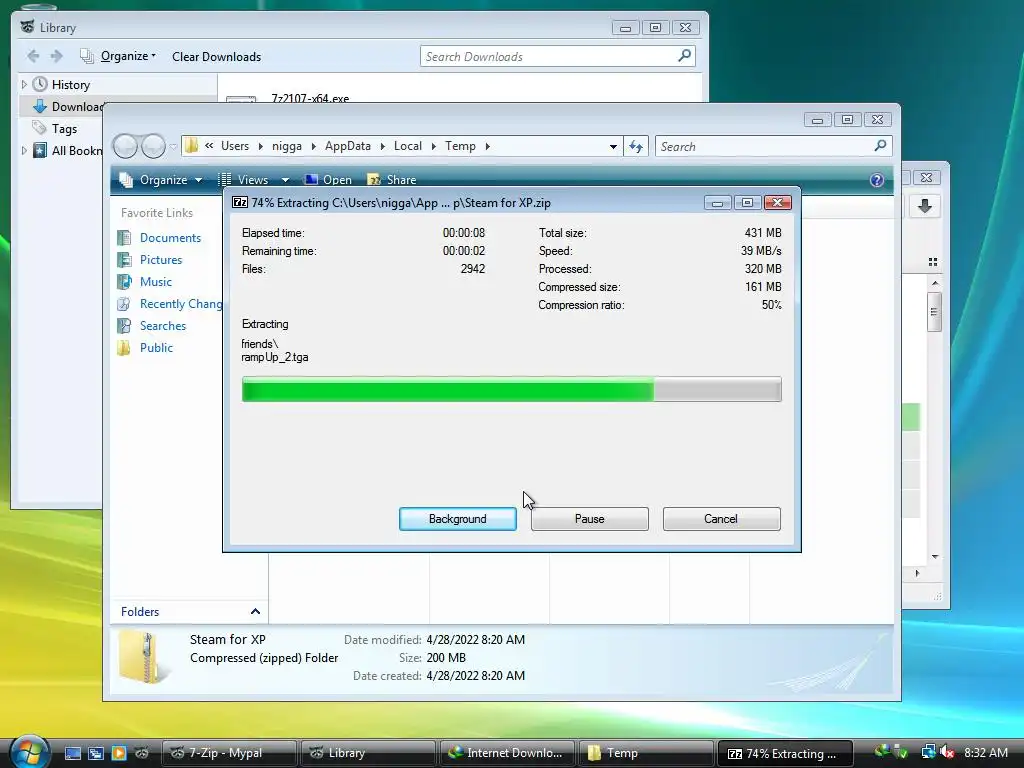Open Organize menu in Explorer toolbar

pos(161,180)
